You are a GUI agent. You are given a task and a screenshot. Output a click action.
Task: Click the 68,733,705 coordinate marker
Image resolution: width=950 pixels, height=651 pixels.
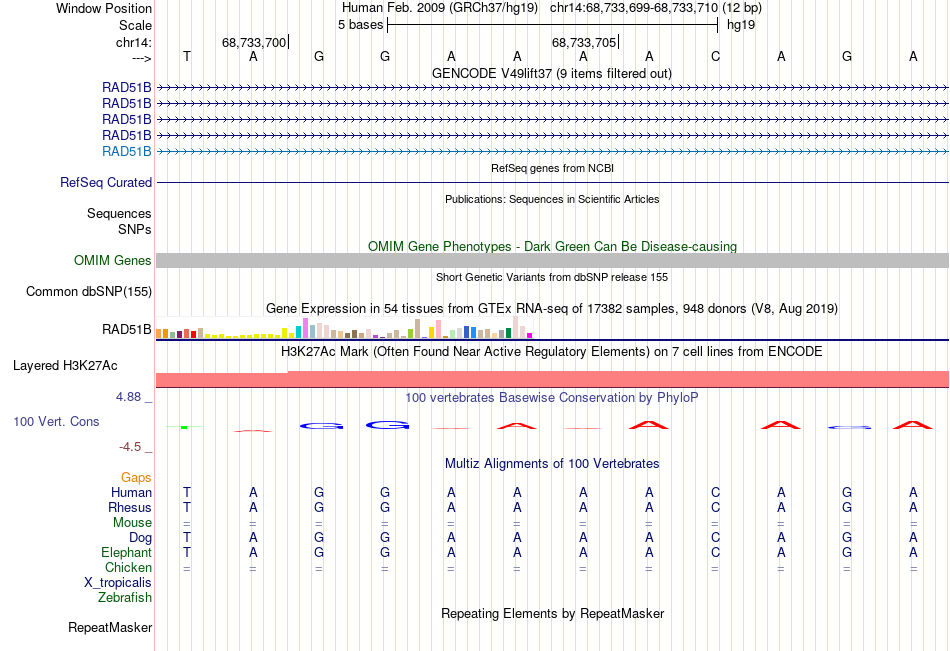584,42
